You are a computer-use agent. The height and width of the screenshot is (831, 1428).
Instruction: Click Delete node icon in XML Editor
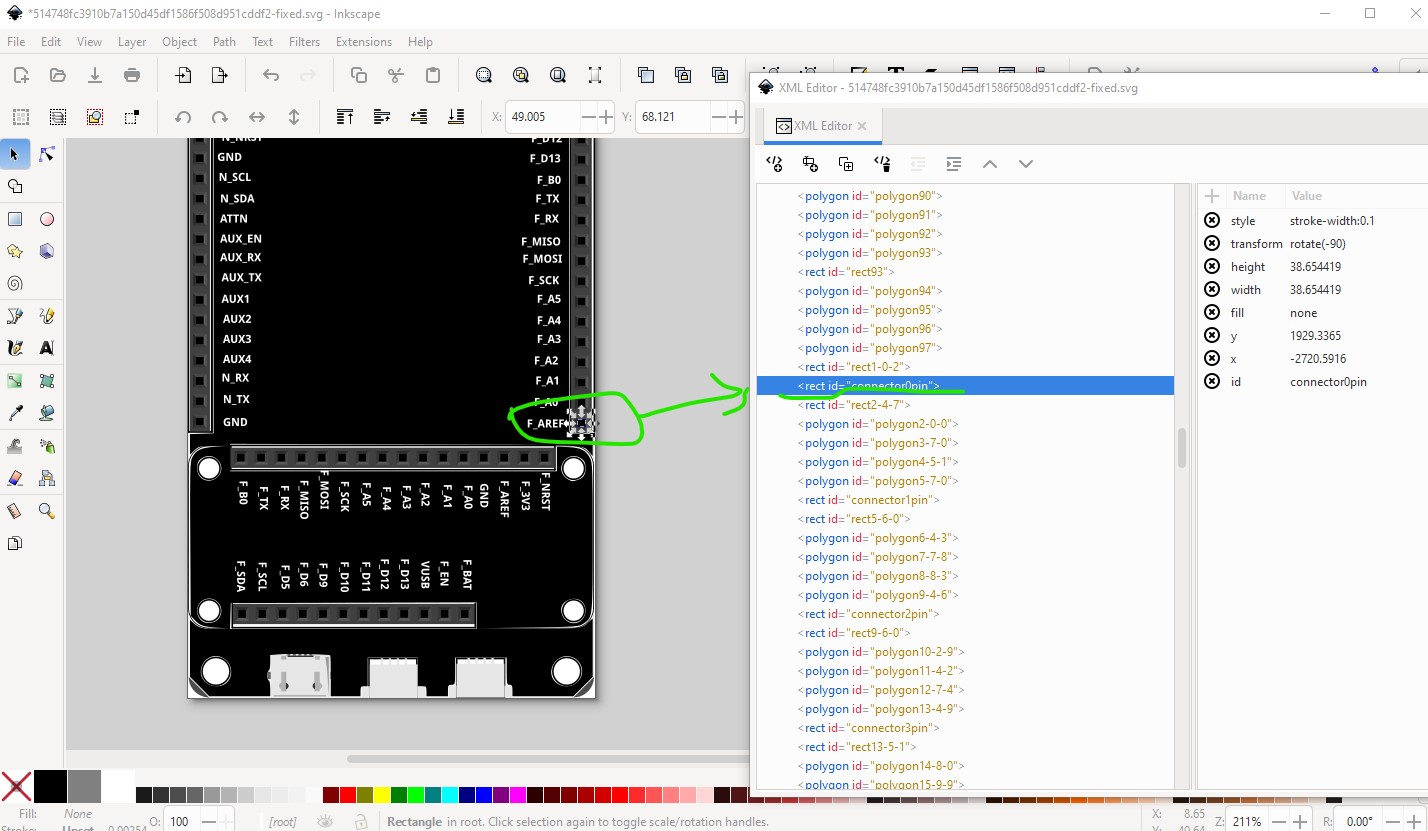pos(882,164)
